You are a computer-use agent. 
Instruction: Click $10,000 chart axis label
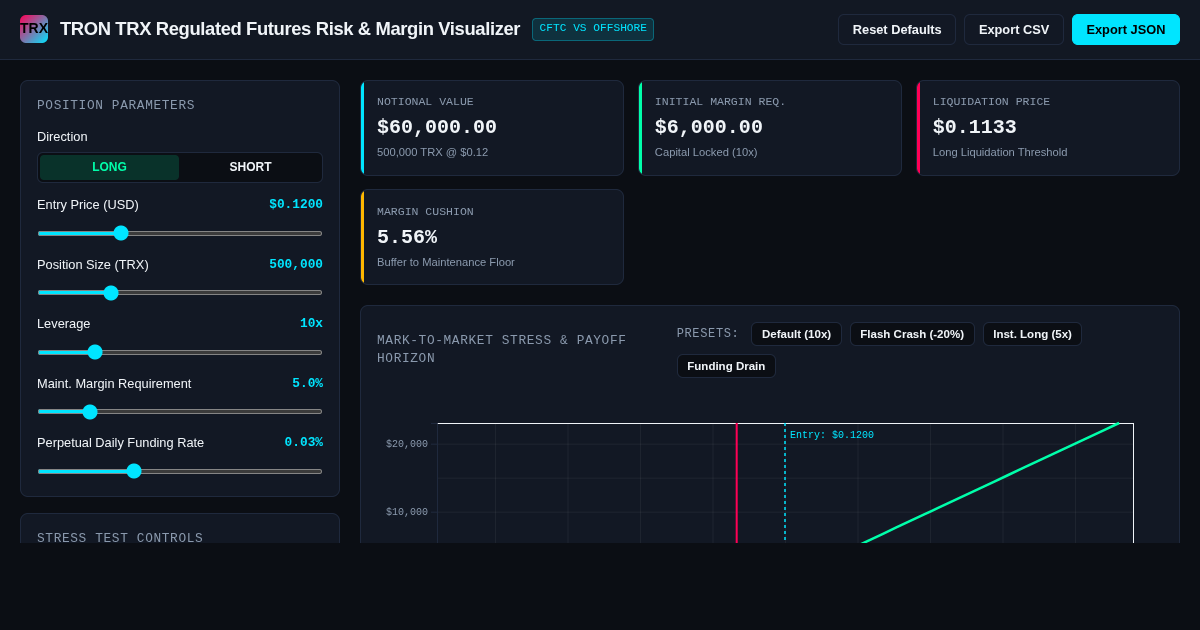tap(407, 512)
